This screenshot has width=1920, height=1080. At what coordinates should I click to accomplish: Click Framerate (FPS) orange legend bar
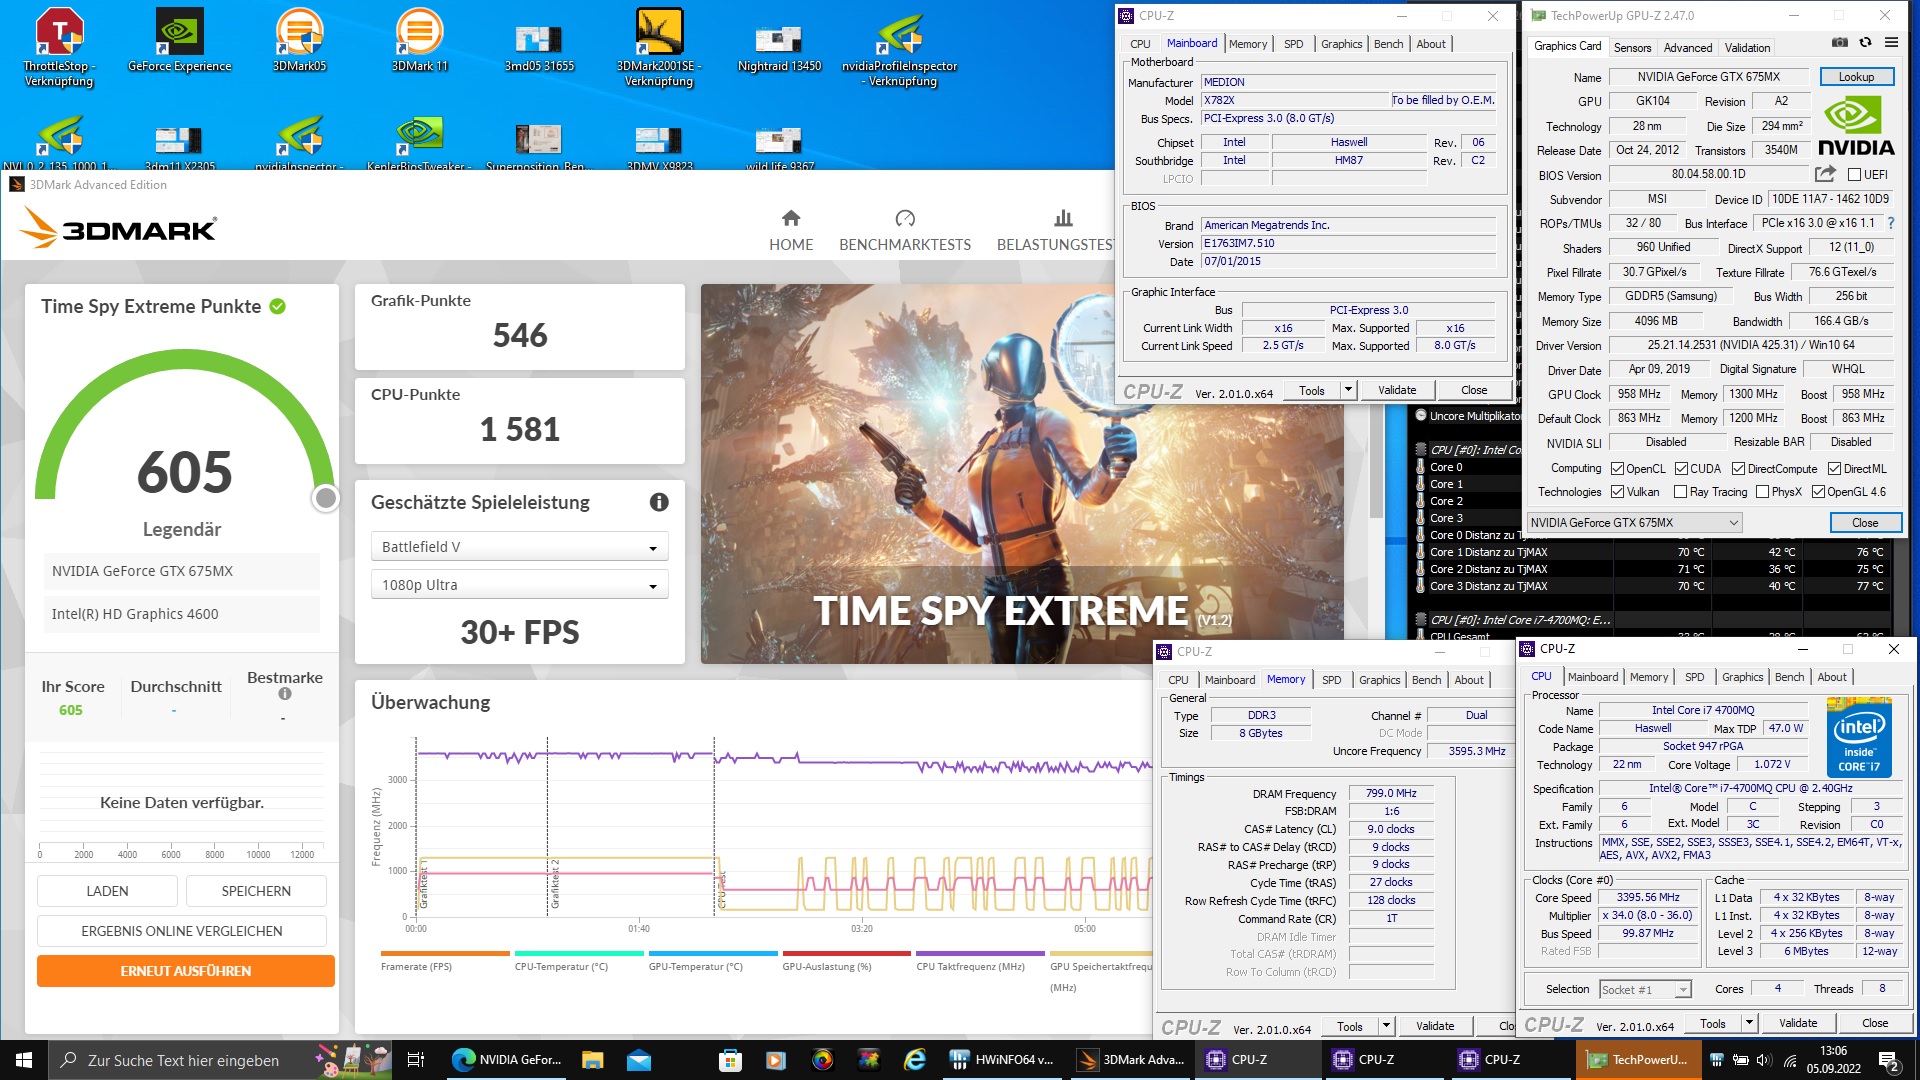445,954
